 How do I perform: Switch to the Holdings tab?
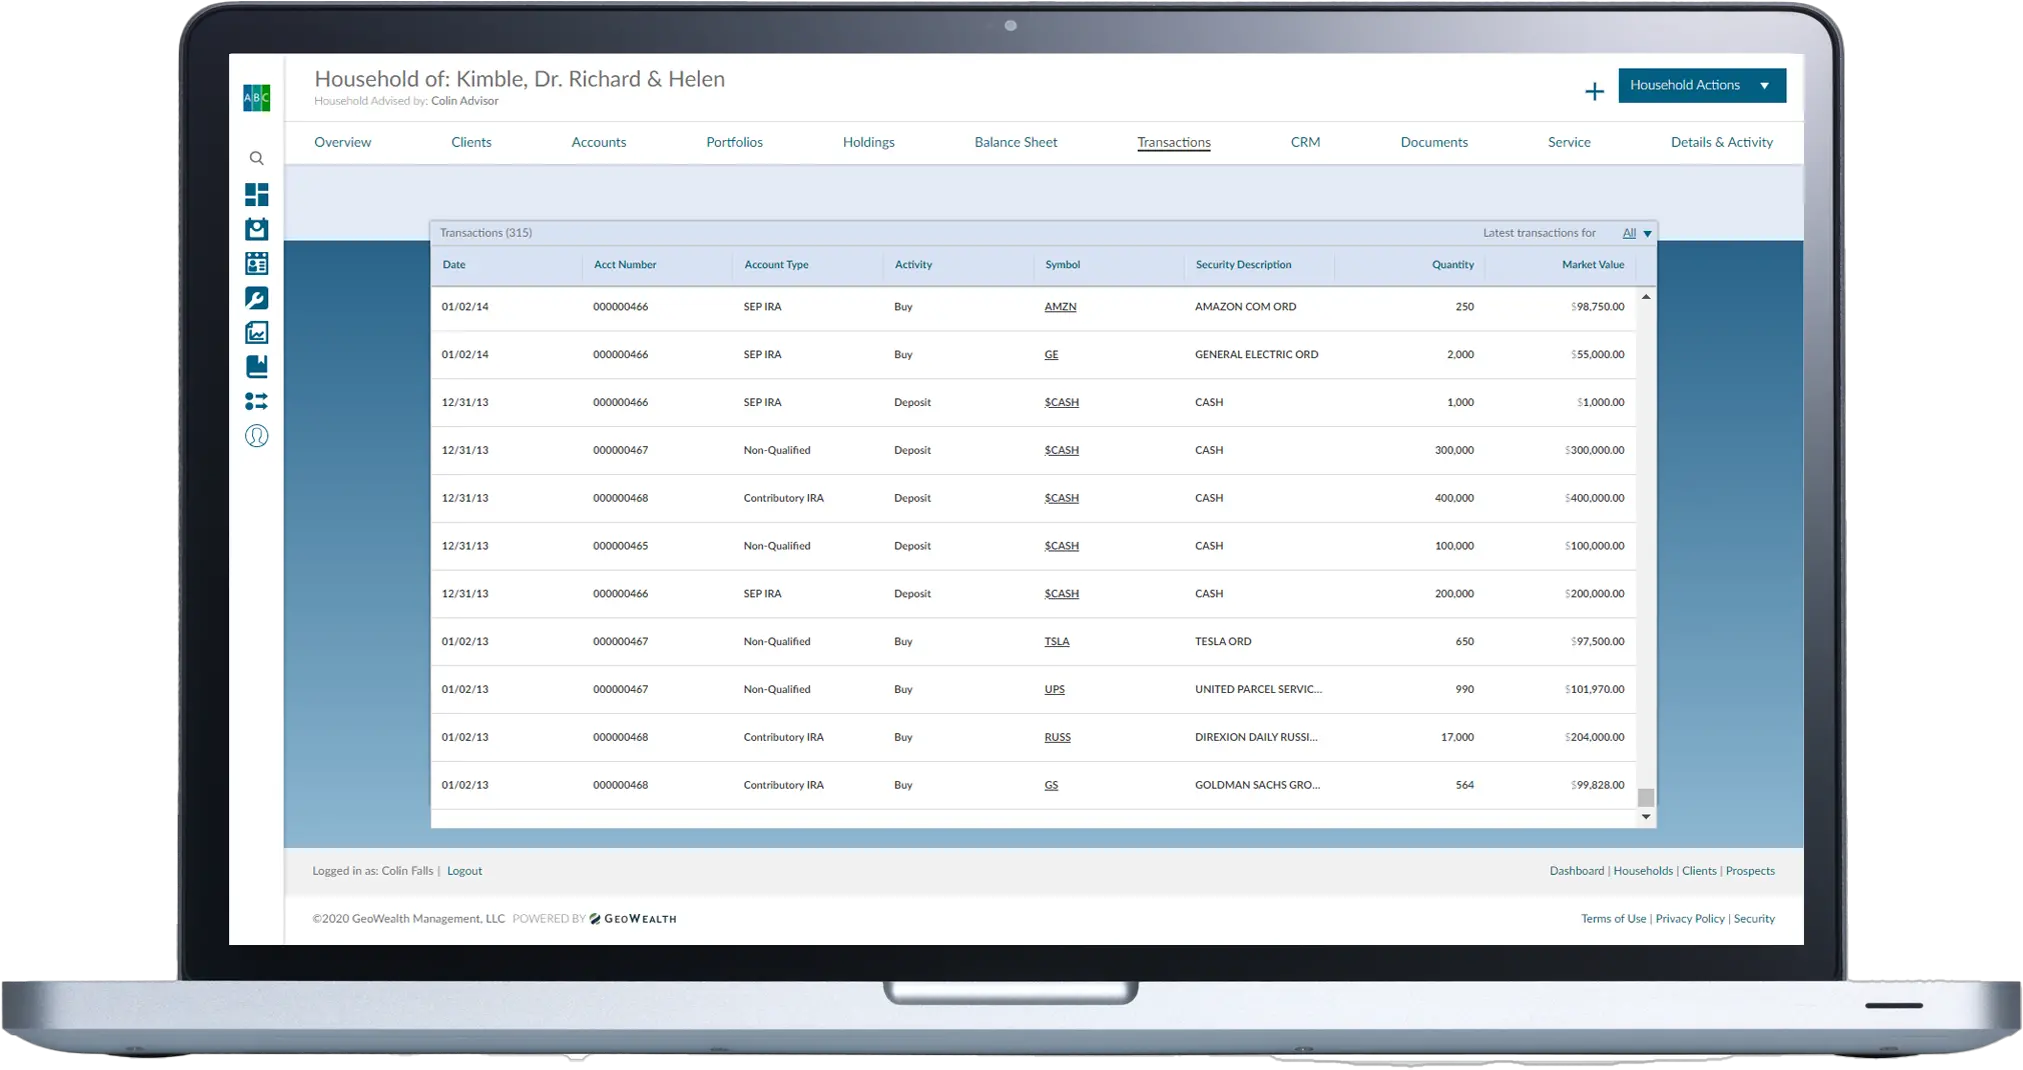point(868,142)
